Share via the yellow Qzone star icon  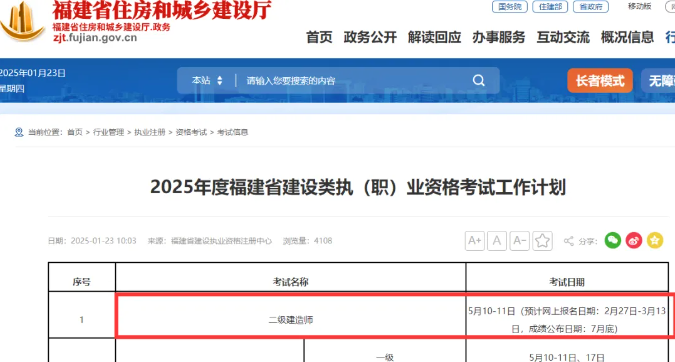pos(655,240)
